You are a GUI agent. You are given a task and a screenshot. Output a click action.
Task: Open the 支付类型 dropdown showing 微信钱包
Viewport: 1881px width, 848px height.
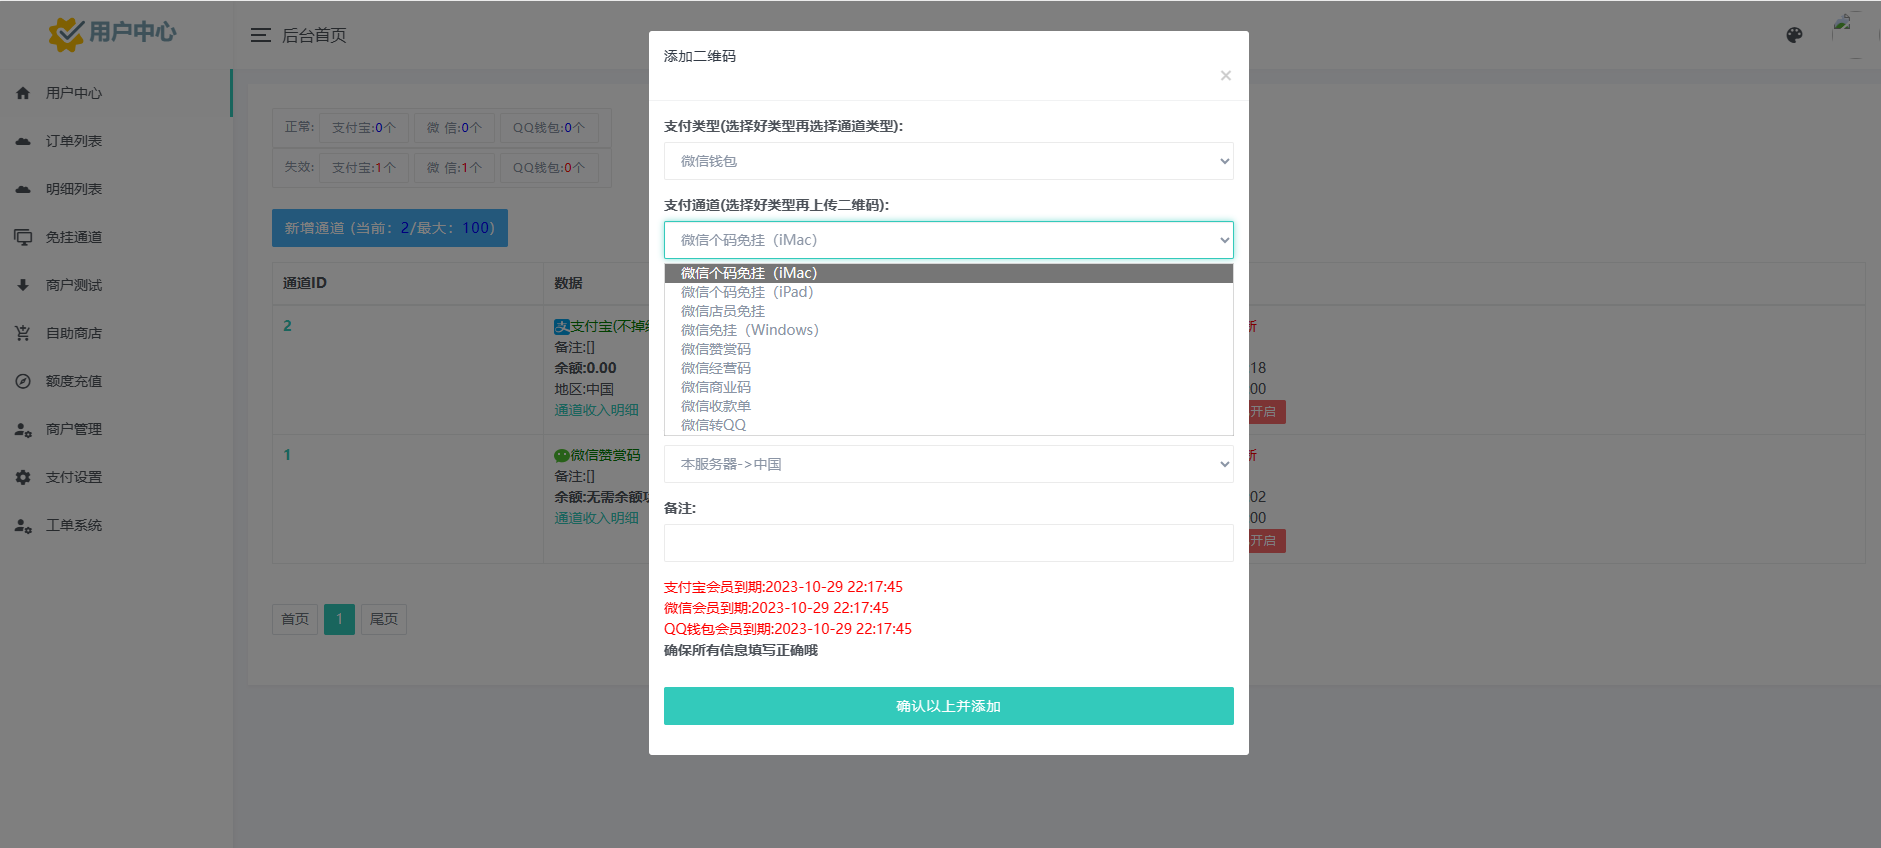pyautogui.click(x=948, y=161)
